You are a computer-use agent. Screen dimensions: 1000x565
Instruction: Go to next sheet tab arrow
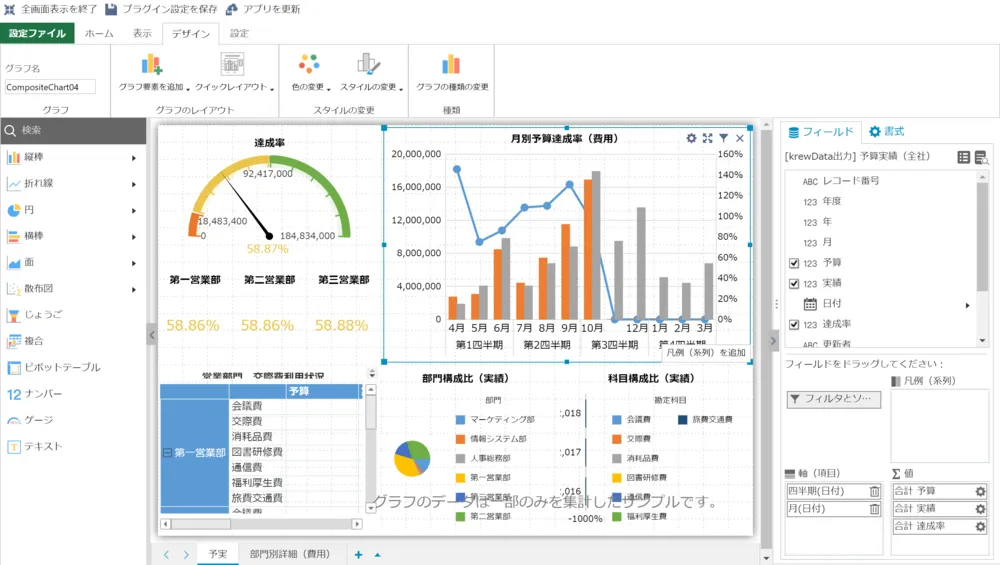click(x=186, y=555)
